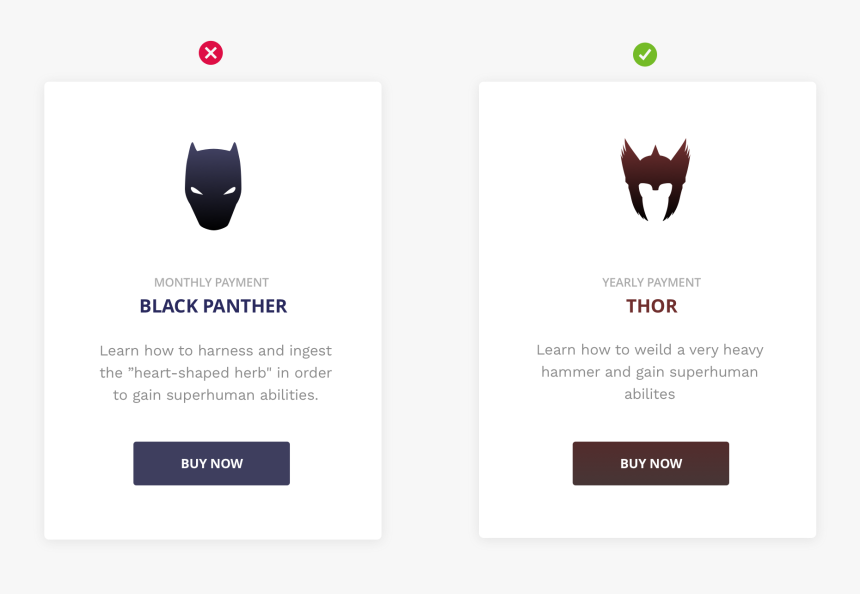This screenshot has width=860, height=594.
Task: Select the THOR heading
Action: click(x=651, y=306)
